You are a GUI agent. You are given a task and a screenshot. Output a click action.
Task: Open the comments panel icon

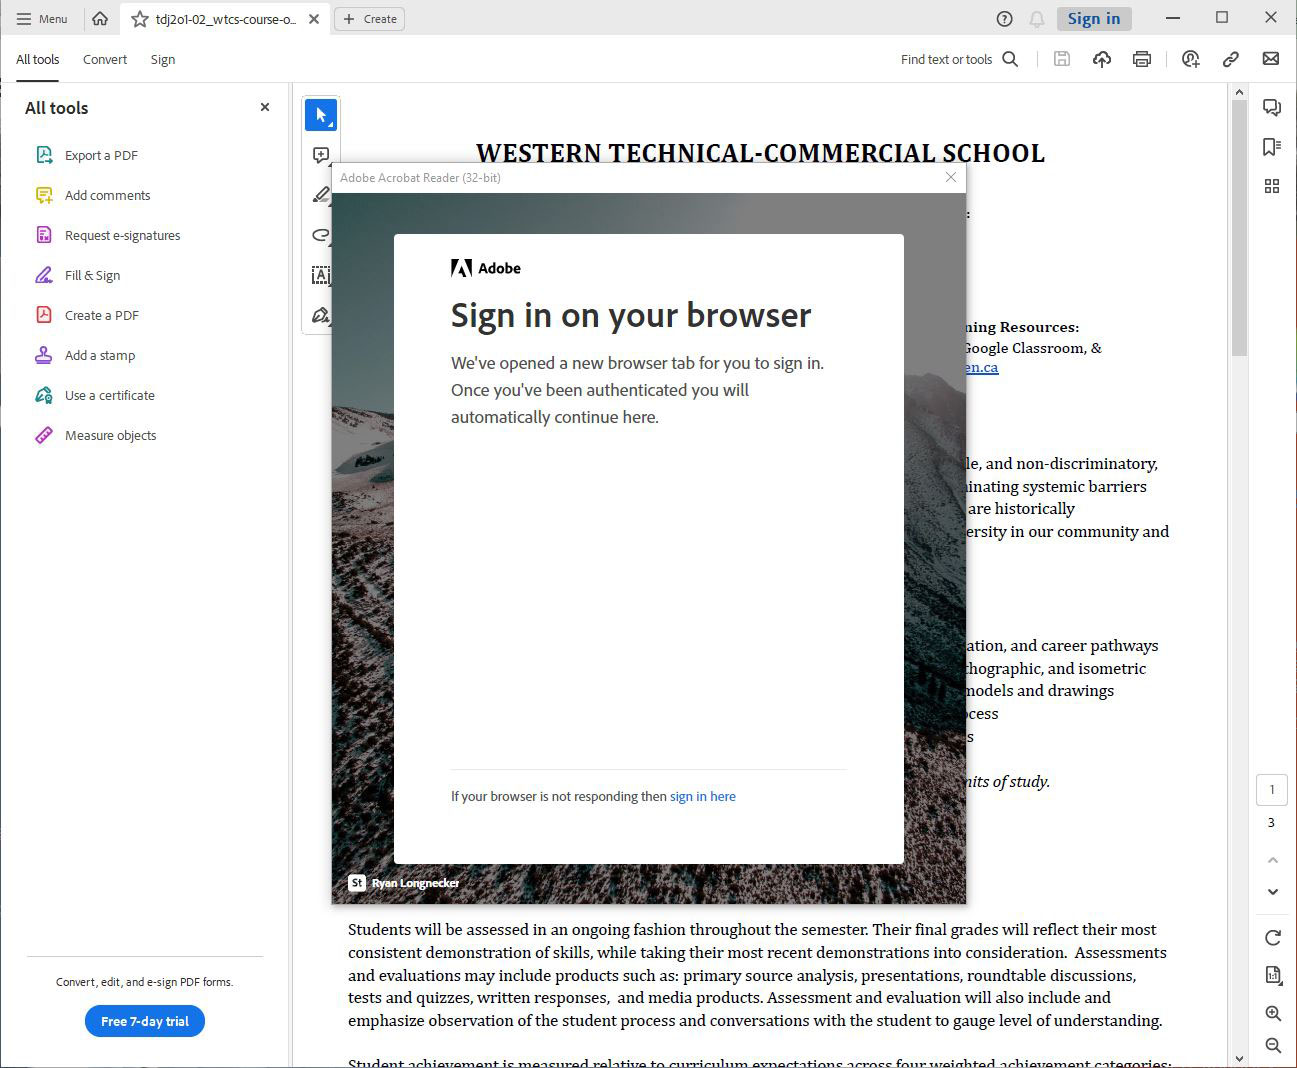point(1271,108)
